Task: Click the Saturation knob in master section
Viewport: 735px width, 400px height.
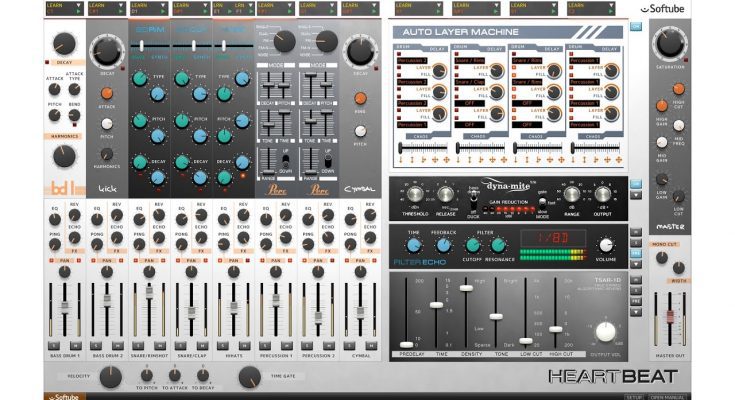Action: 671,44
